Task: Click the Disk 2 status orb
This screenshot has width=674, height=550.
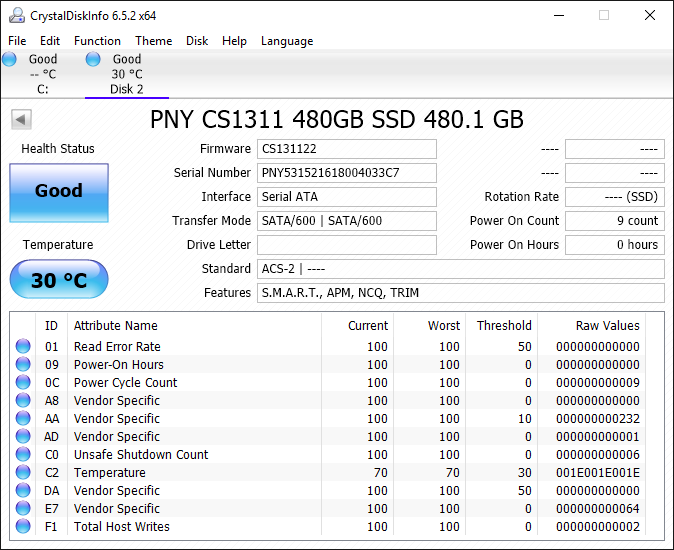Action: [93, 59]
